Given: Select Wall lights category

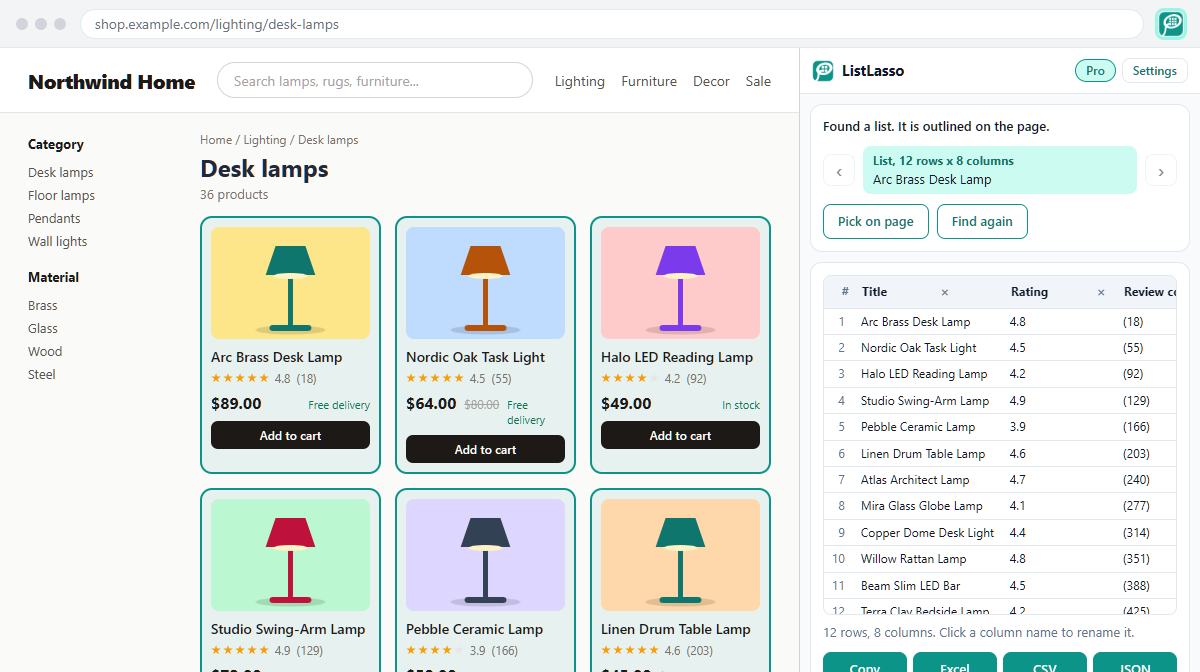Looking at the screenshot, I should tap(58, 241).
